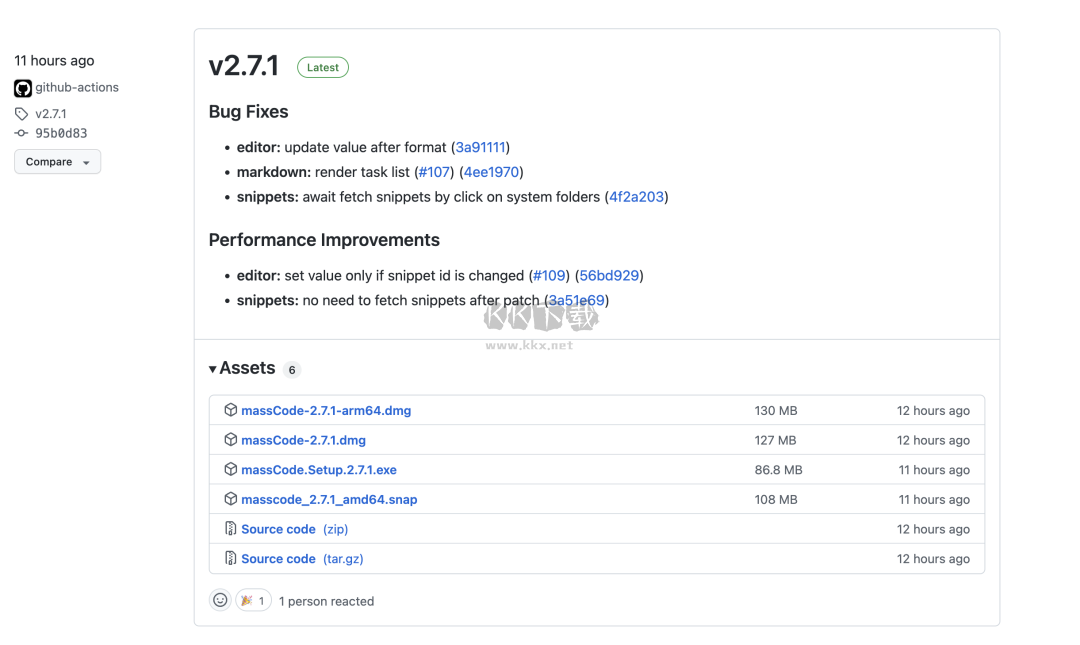Click the file icon for Source code (tar.gz)

coord(230,558)
